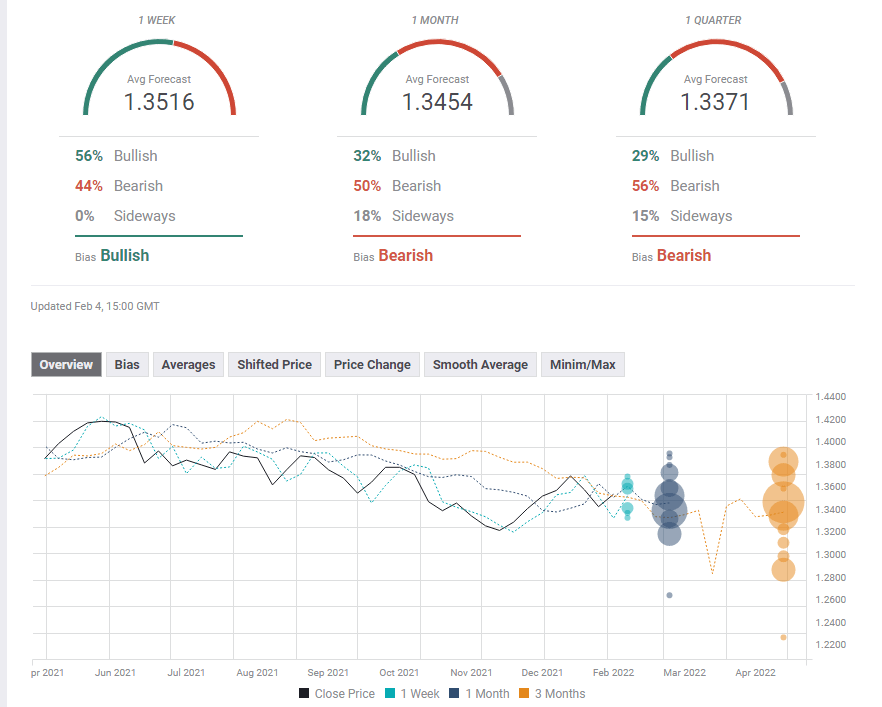Open the Smooth Average tab

tap(480, 365)
